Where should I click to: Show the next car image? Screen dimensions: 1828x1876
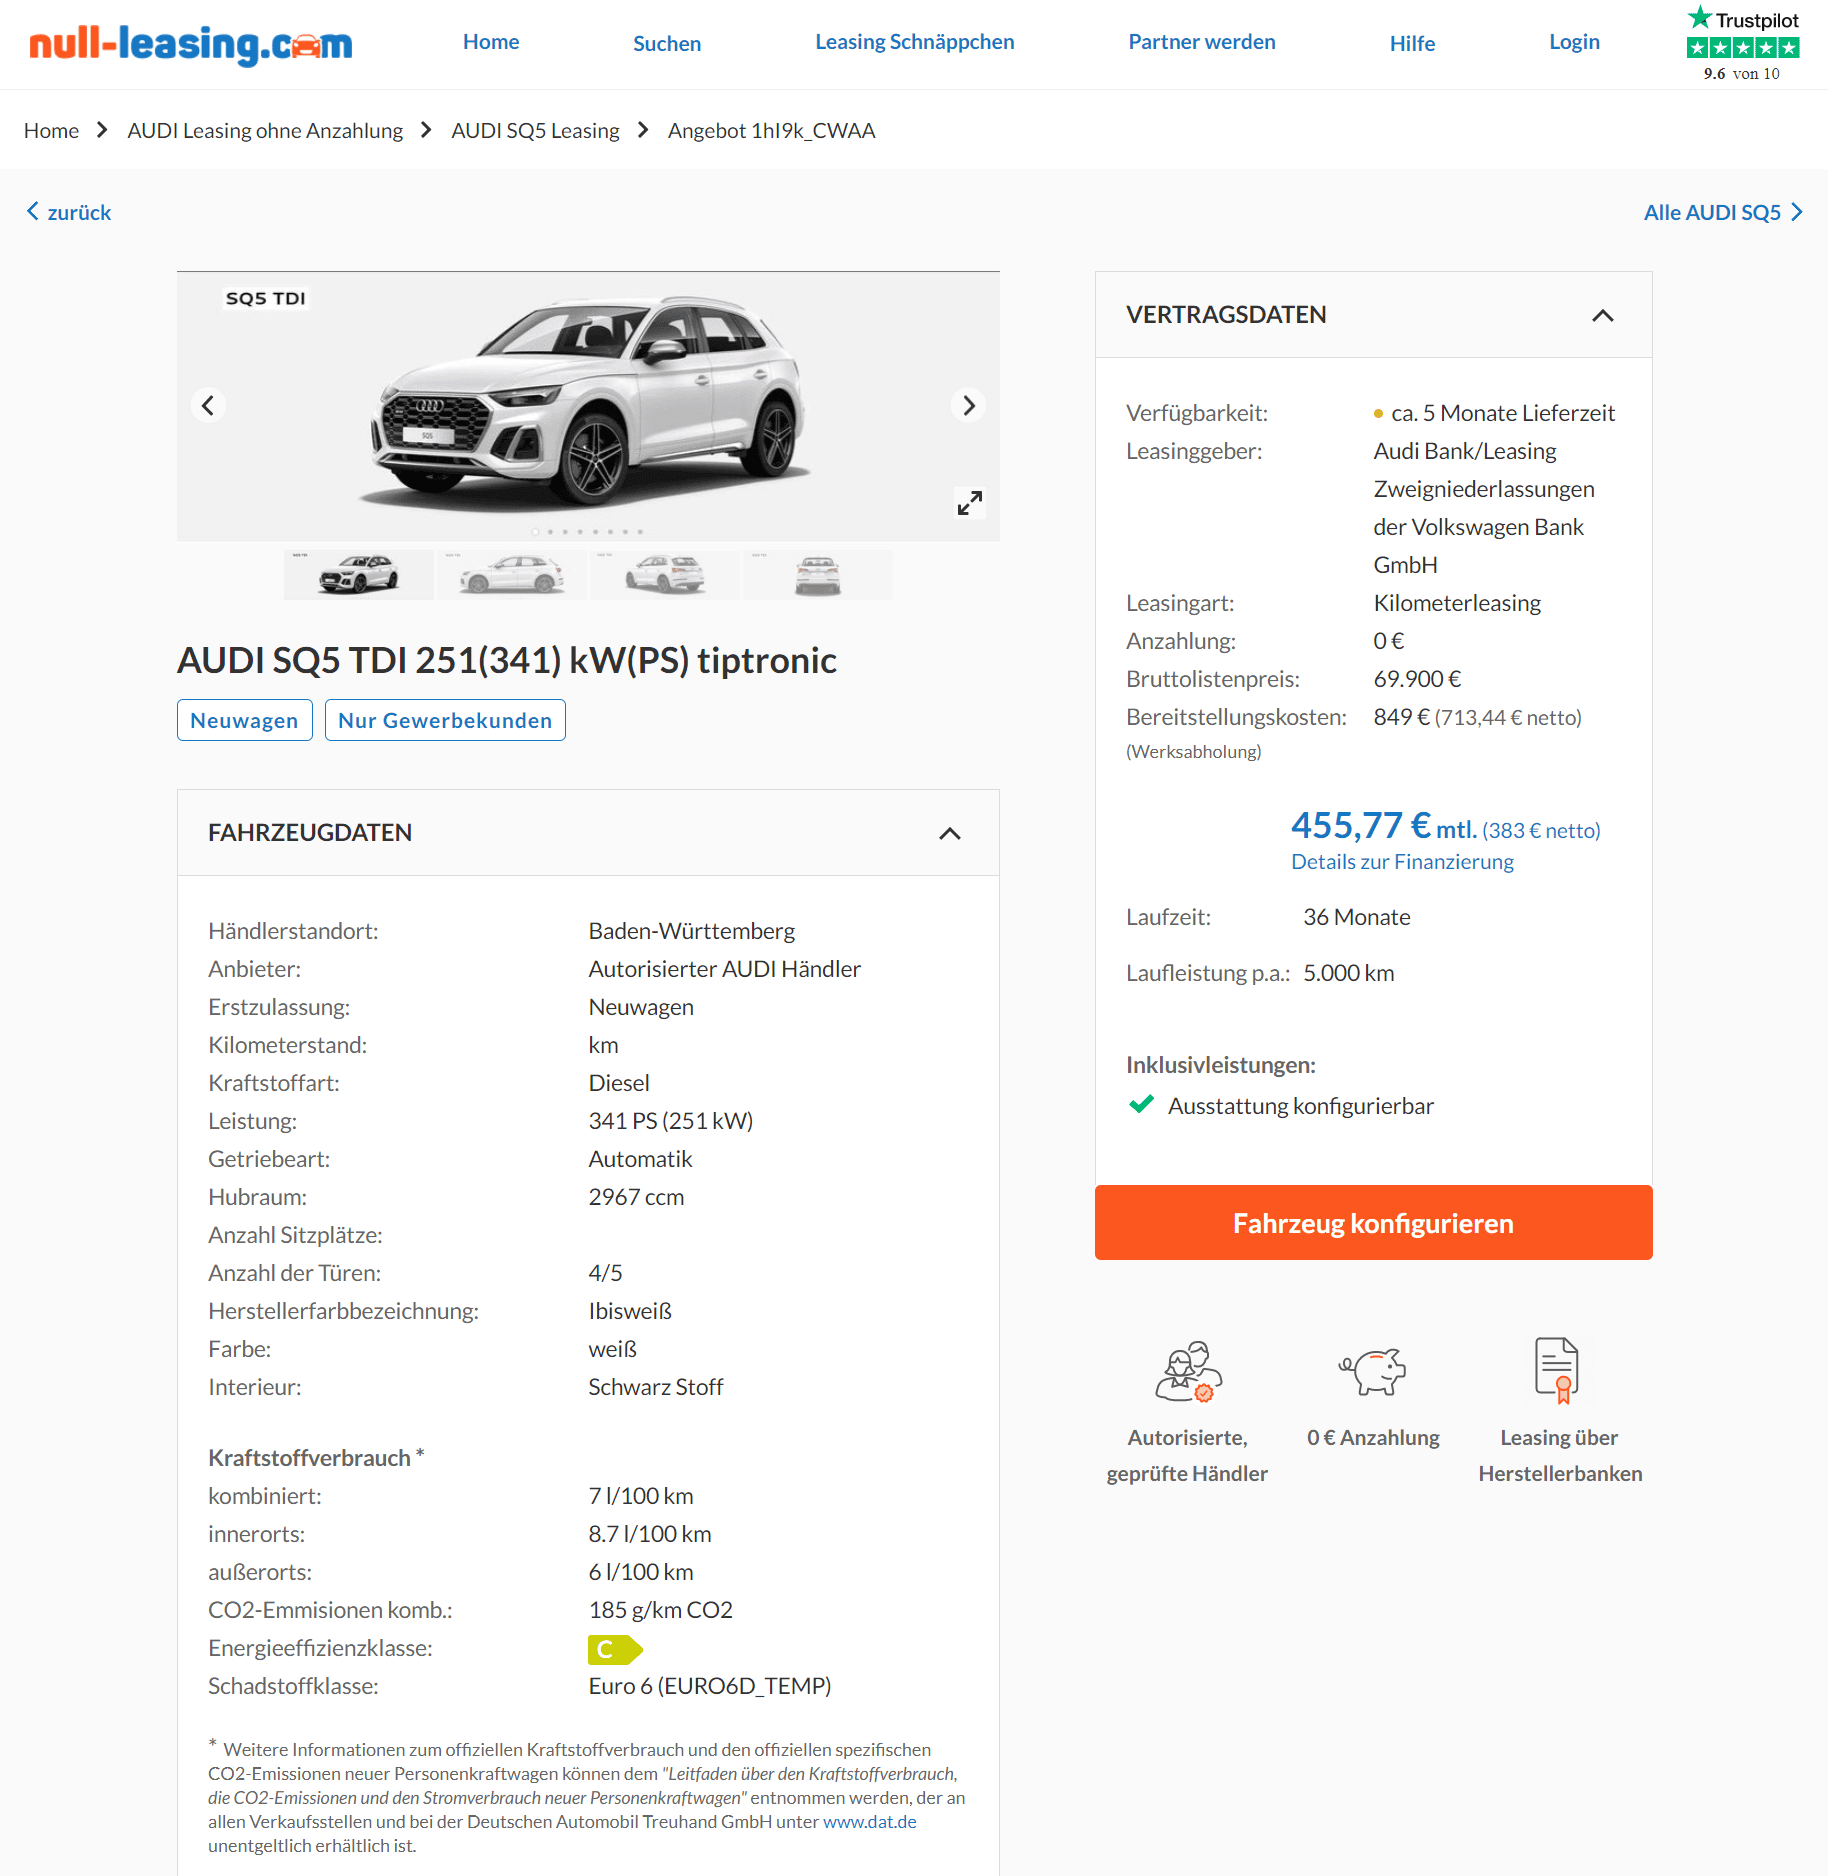click(x=968, y=405)
